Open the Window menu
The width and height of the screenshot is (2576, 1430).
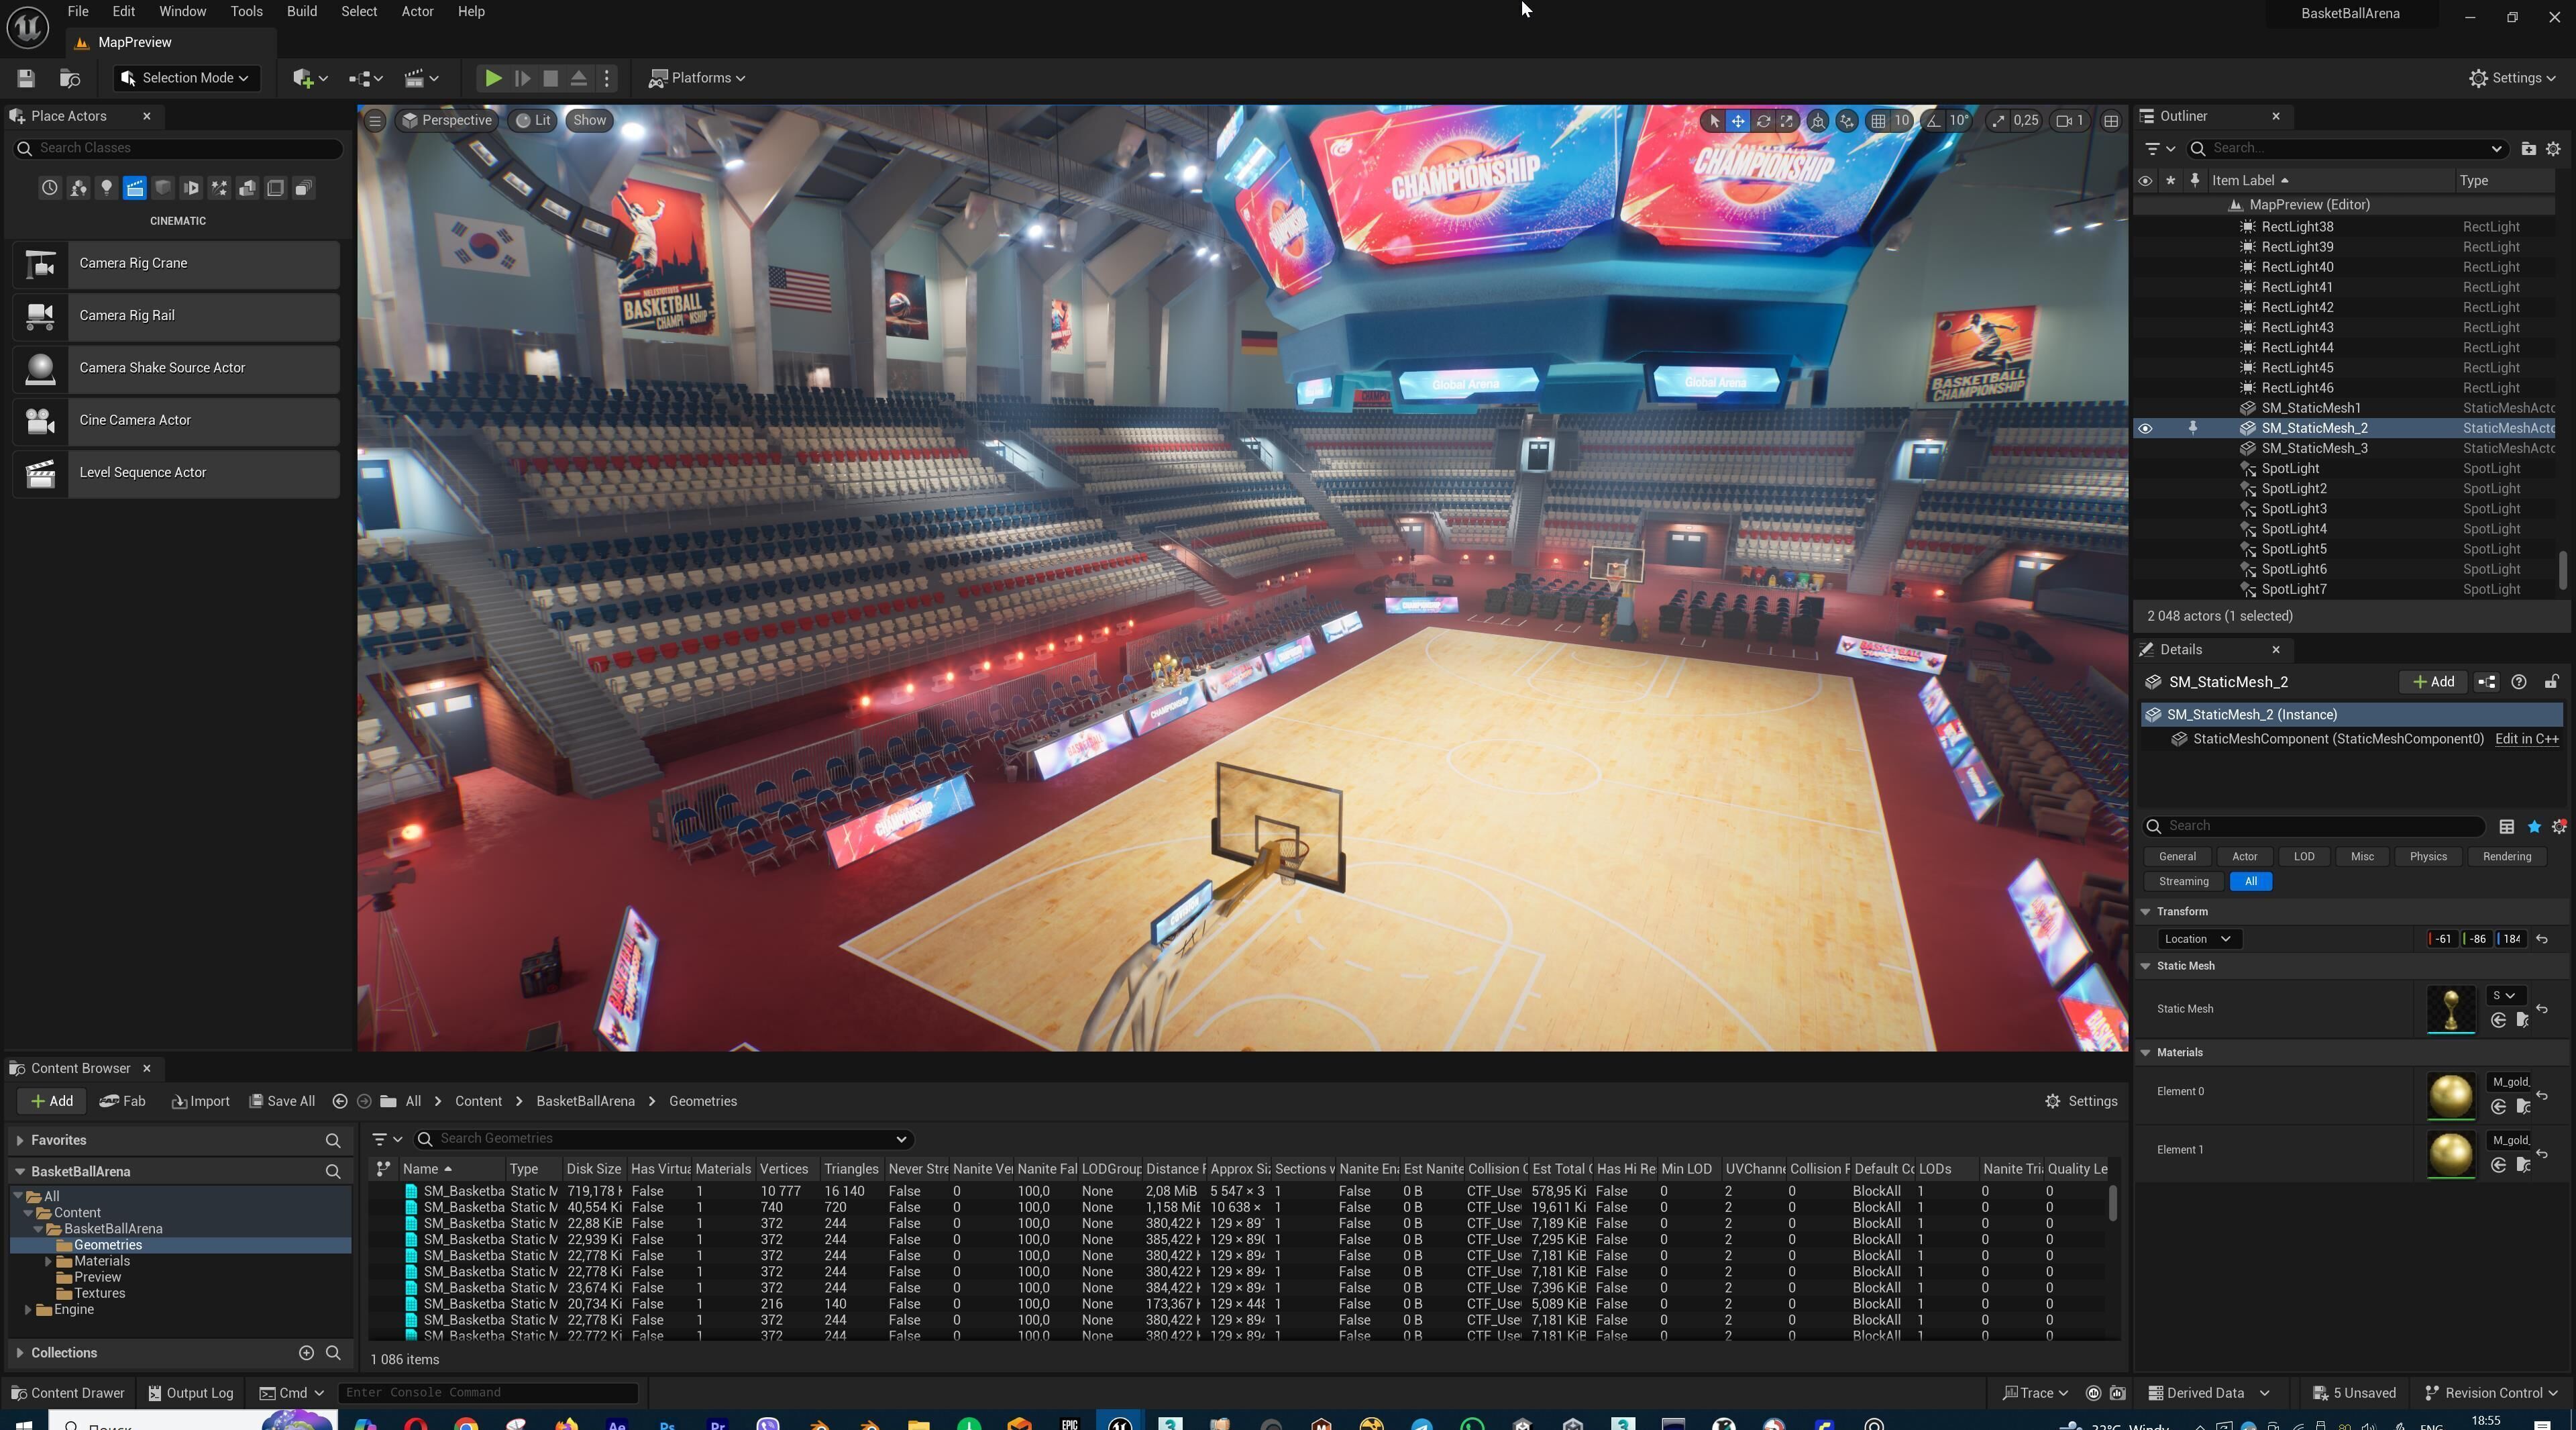[182, 12]
